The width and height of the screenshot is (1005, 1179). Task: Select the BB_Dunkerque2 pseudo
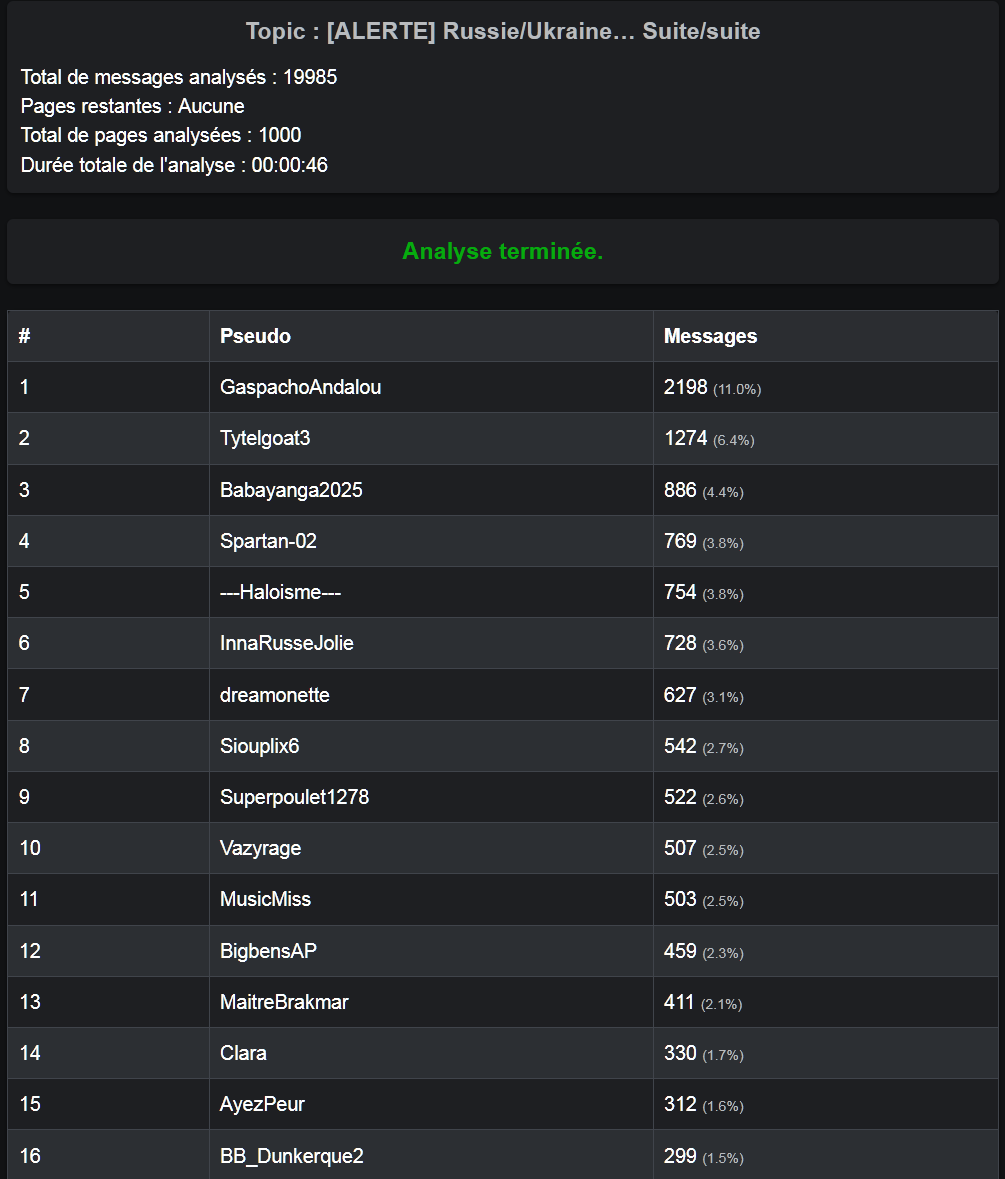[291, 1156]
